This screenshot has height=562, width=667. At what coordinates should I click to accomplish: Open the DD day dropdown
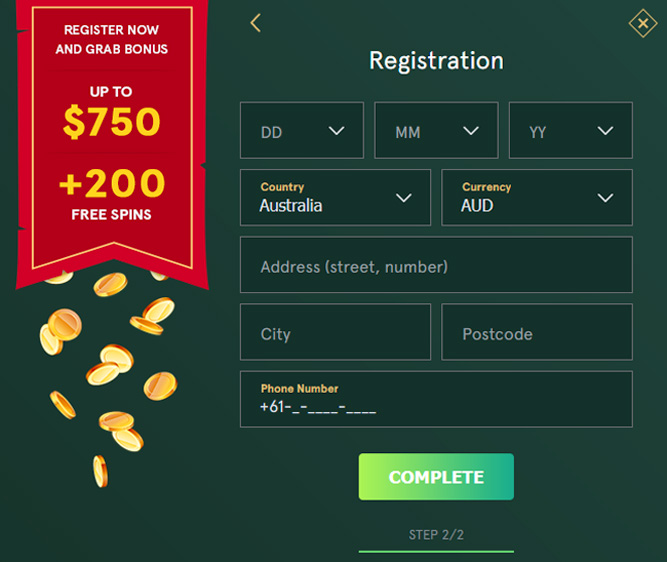click(x=302, y=131)
